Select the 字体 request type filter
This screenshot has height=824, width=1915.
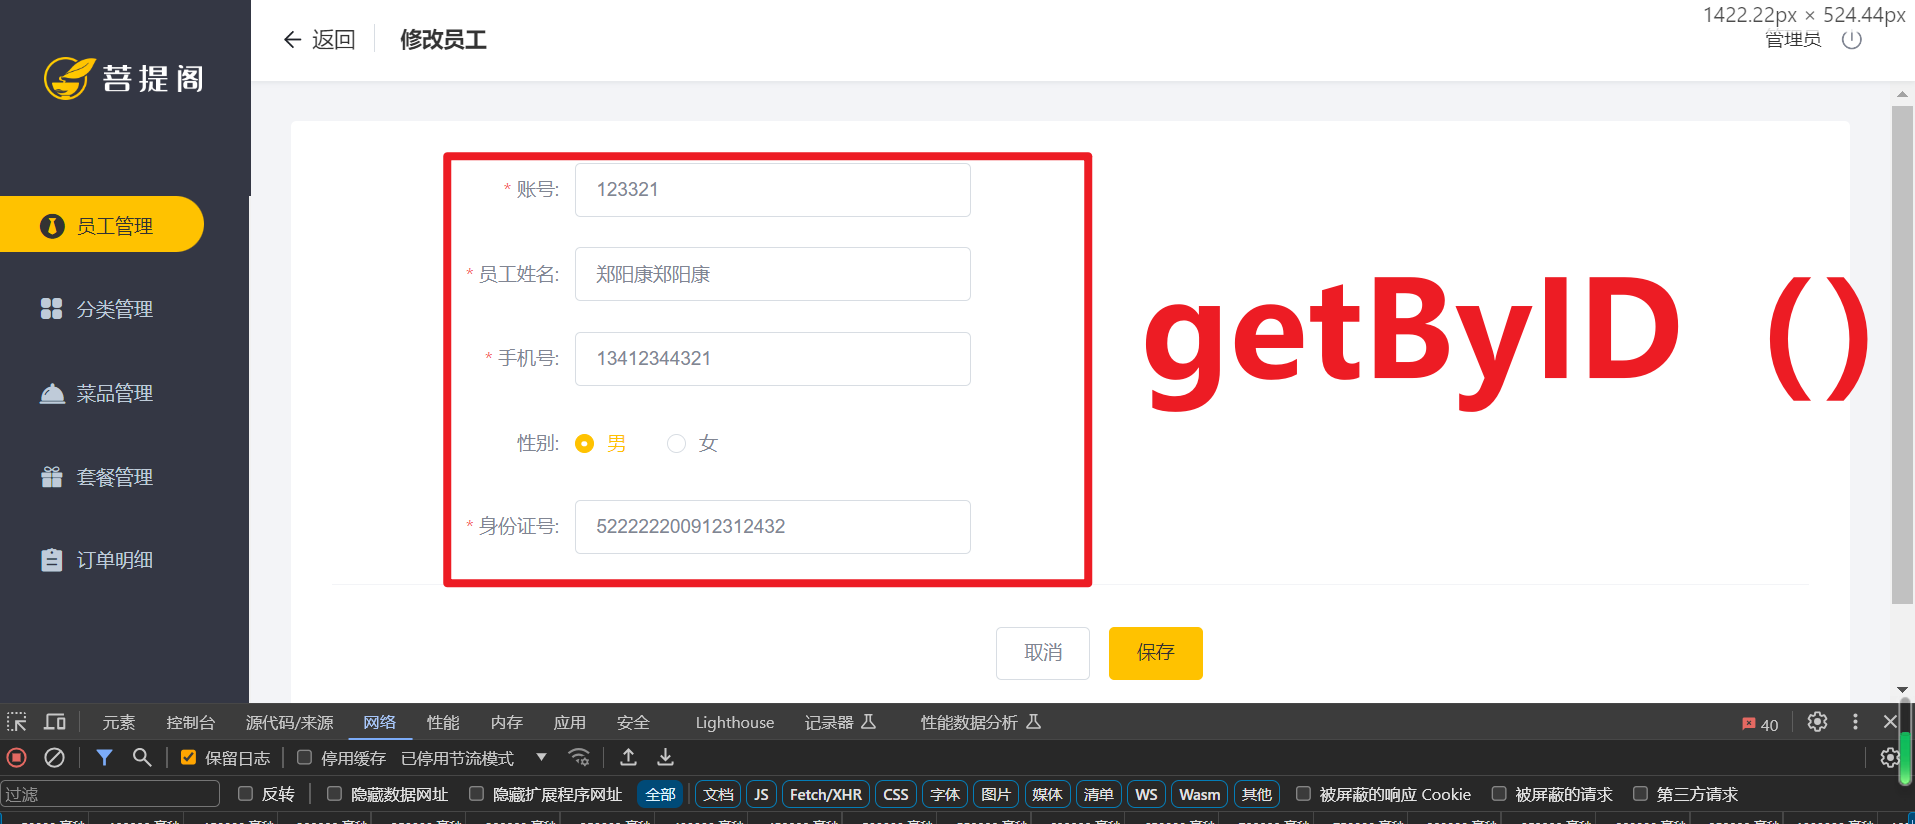tap(945, 794)
